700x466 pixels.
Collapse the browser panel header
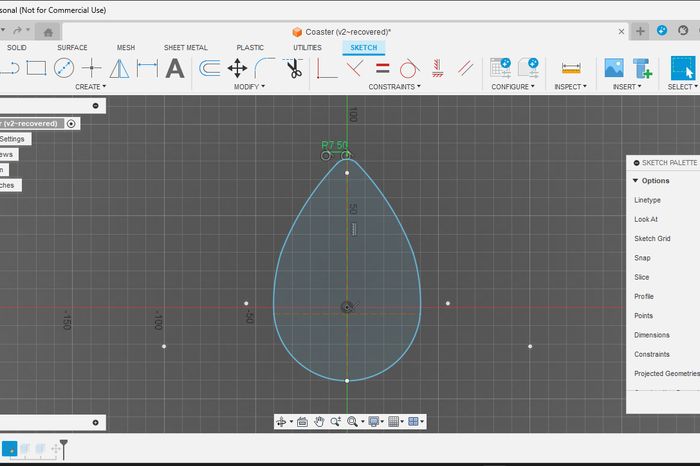[x=96, y=106]
